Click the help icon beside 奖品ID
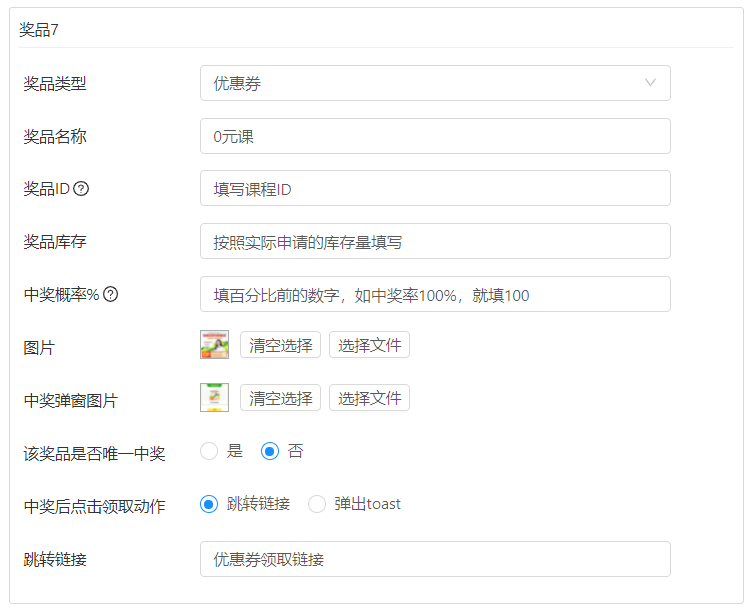This screenshot has width=755, height=608. pyautogui.click(x=82, y=189)
